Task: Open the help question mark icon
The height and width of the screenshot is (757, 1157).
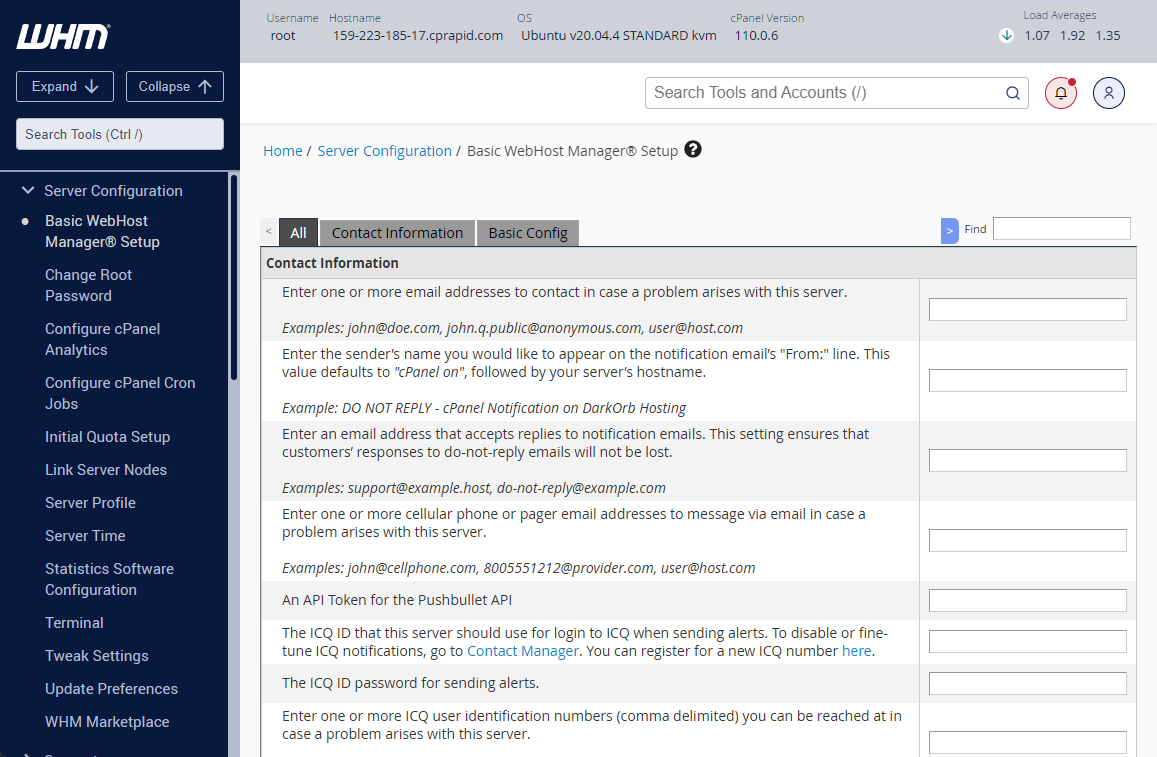Action: (x=692, y=149)
